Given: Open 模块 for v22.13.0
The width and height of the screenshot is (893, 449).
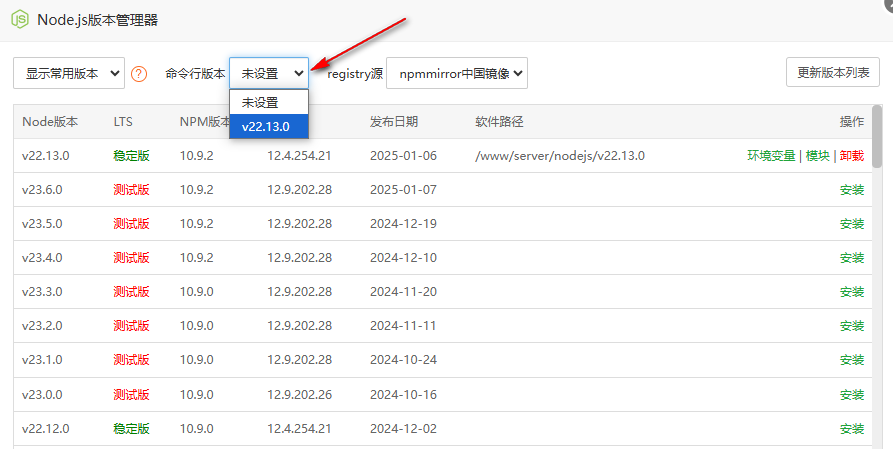Looking at the screenshot, I should pyautogui.click(x=817, y=155).
